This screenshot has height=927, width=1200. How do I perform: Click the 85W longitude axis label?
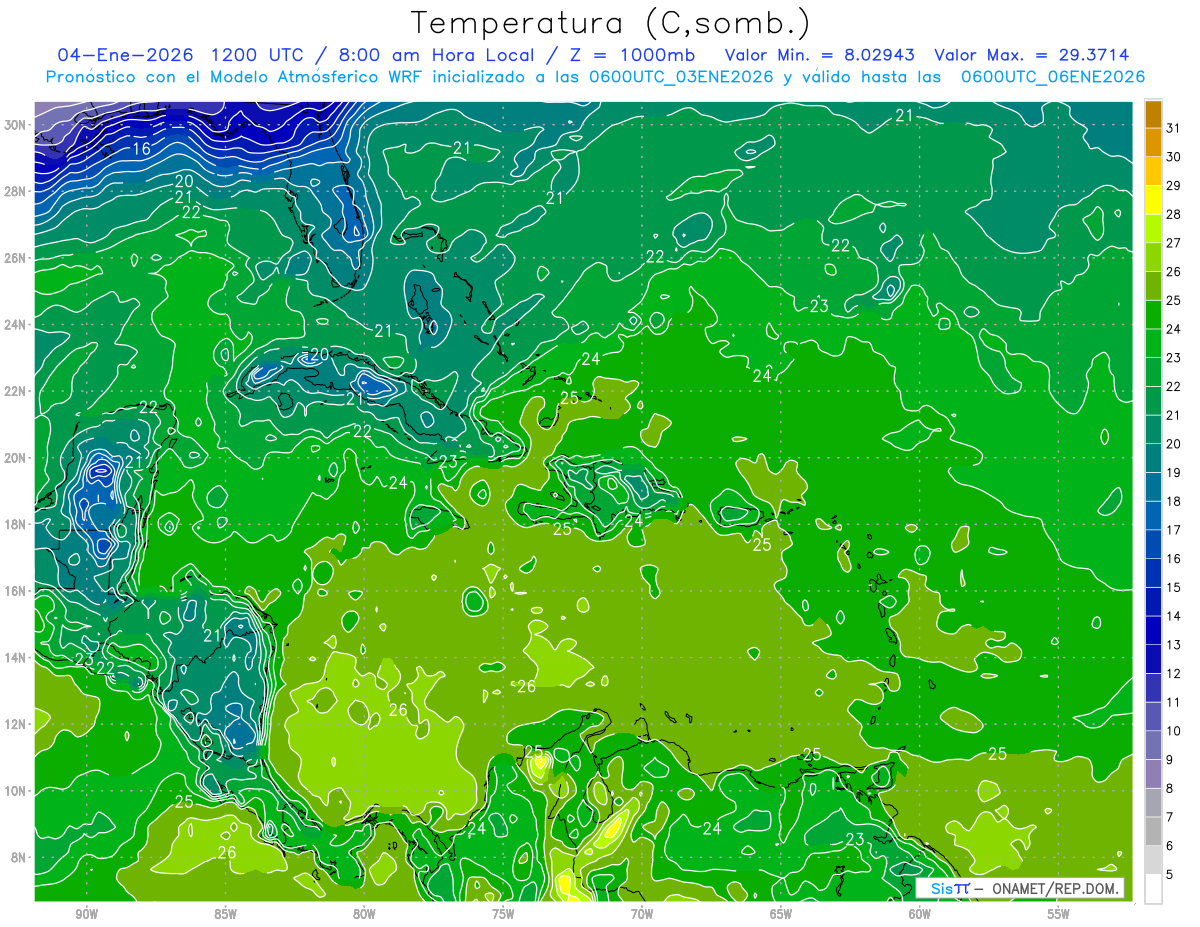coord(225,914)
